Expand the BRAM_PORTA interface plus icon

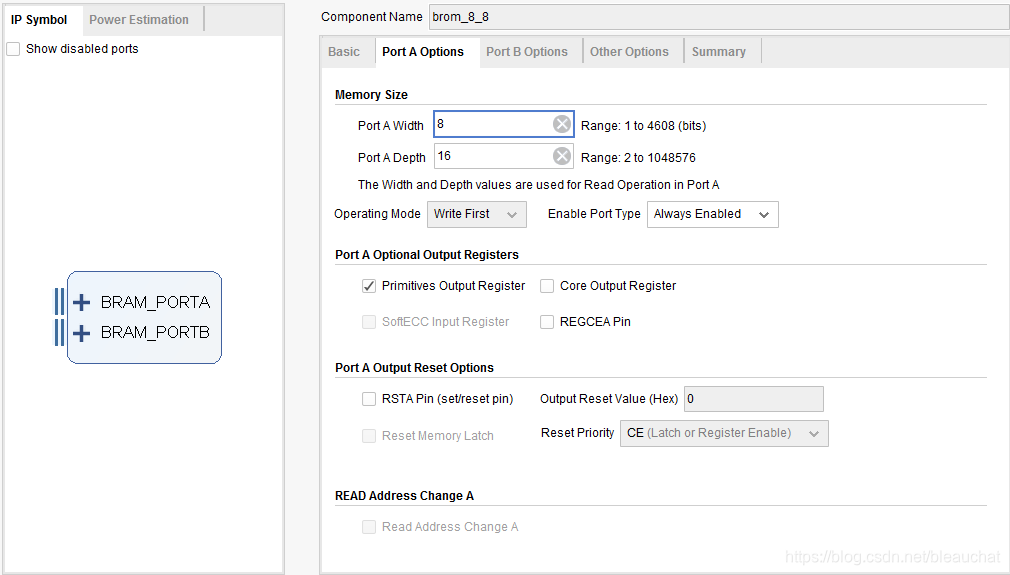click(x=81, y=302)
